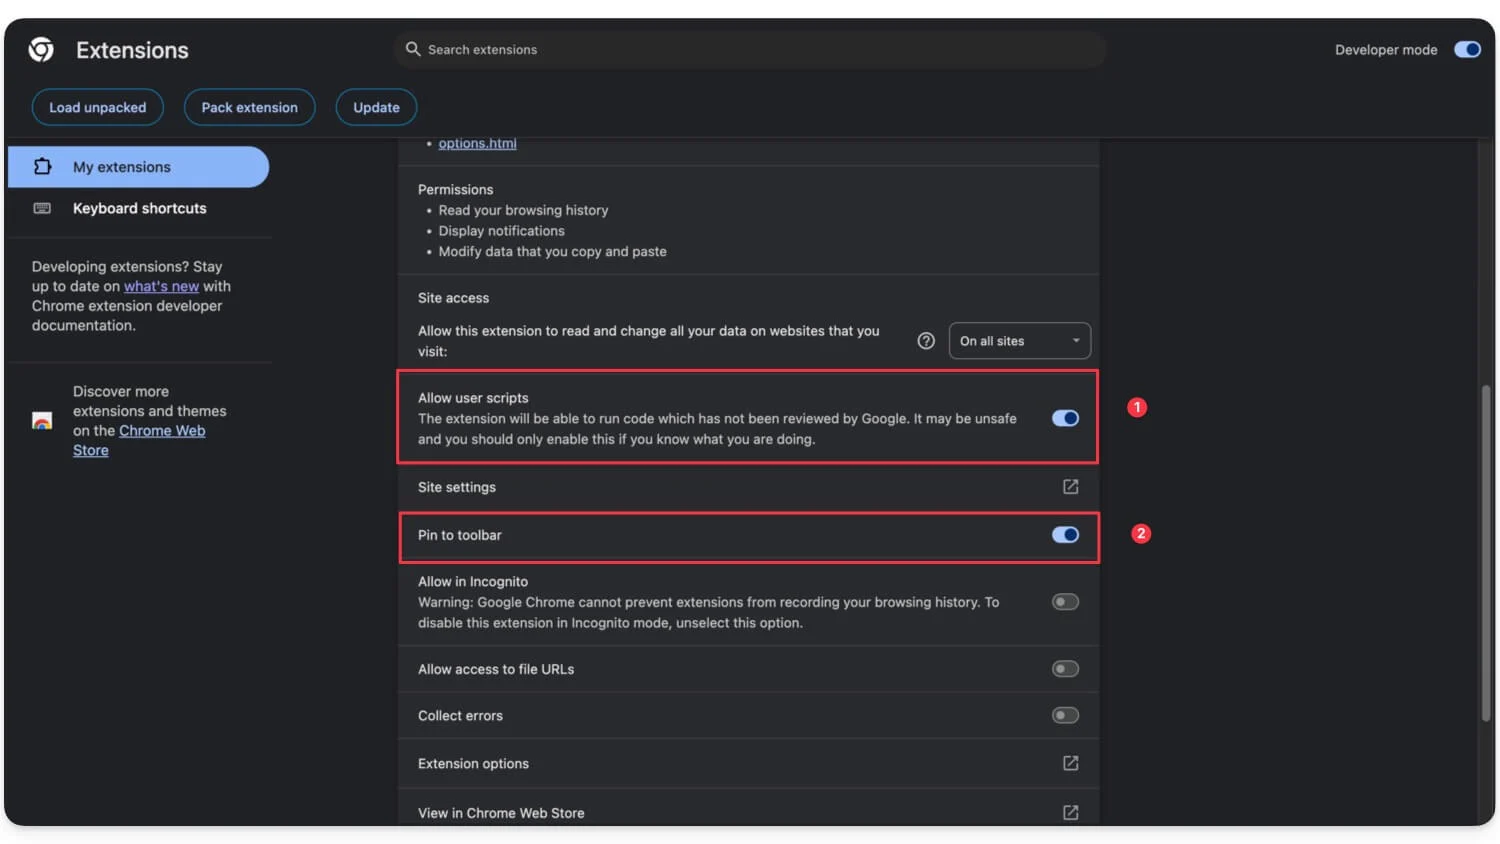The image size is (1500, 844).
Task: Open View in Chrome Web Store link icon
Action: pyautogui.click(x=1070, y=812)
